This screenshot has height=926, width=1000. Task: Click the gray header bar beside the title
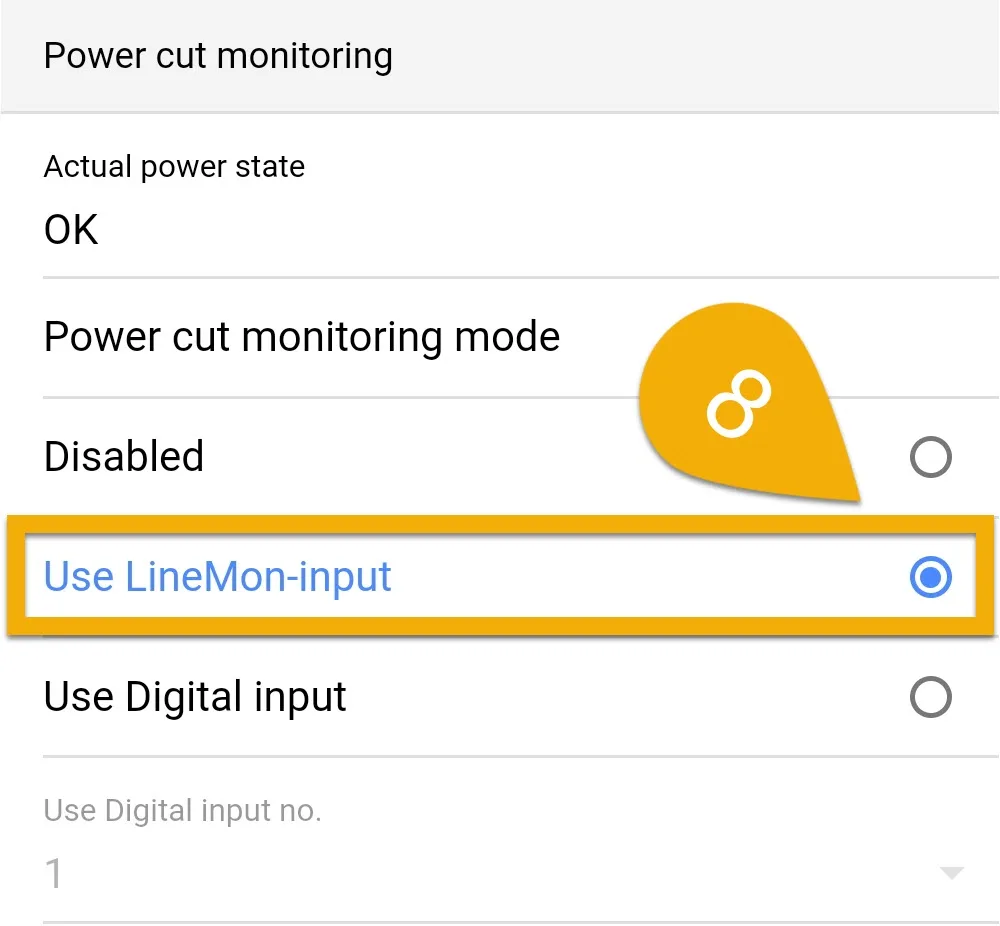(695, 56)
